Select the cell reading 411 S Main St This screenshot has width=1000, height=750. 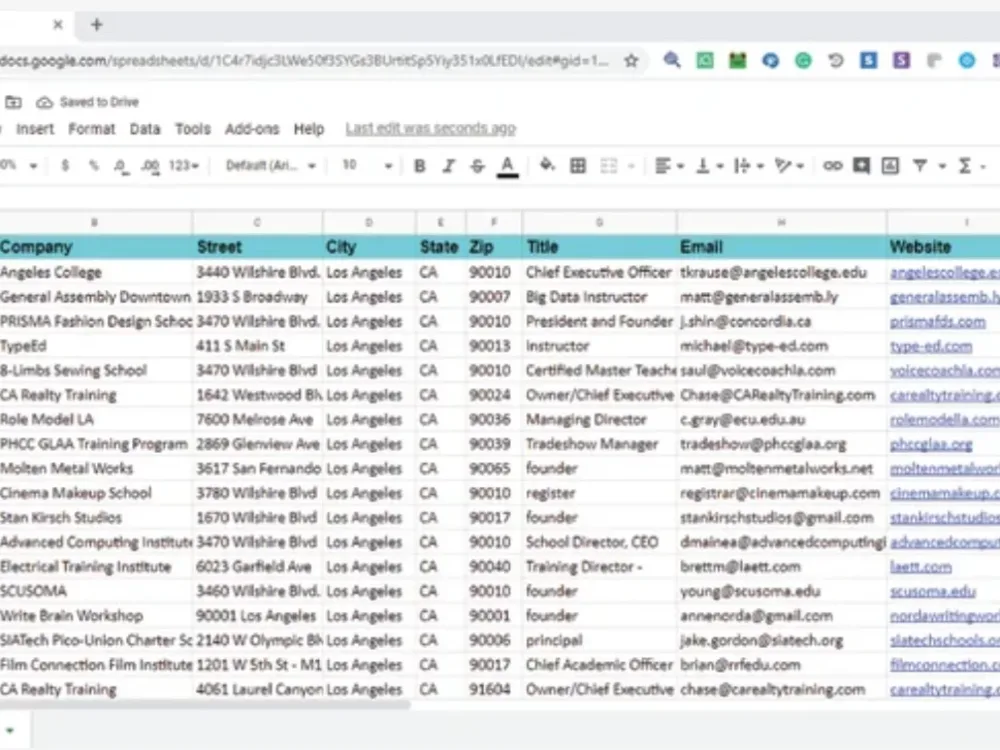pyautogui.click(x=258, y=346)
